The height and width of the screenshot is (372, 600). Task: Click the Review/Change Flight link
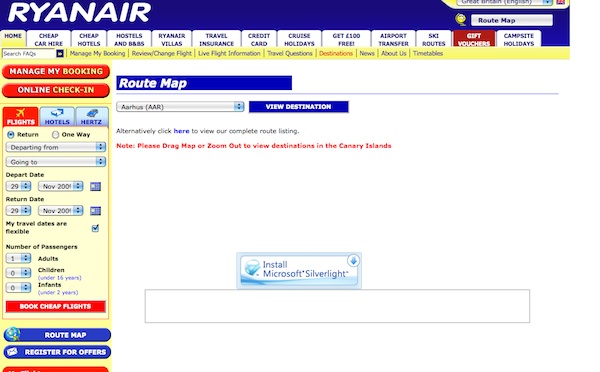(161, 54)
